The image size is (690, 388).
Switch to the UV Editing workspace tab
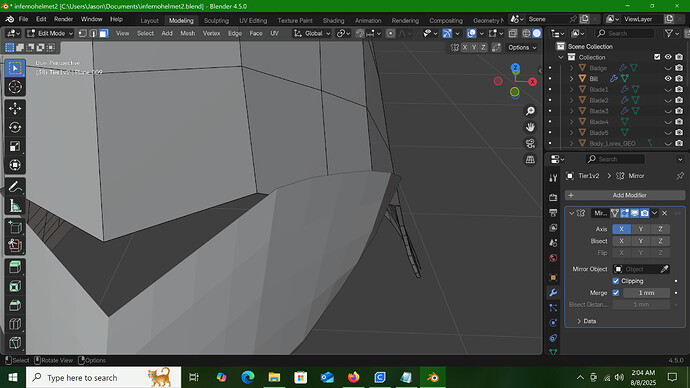pyautogui.click(x=253, y=21)
